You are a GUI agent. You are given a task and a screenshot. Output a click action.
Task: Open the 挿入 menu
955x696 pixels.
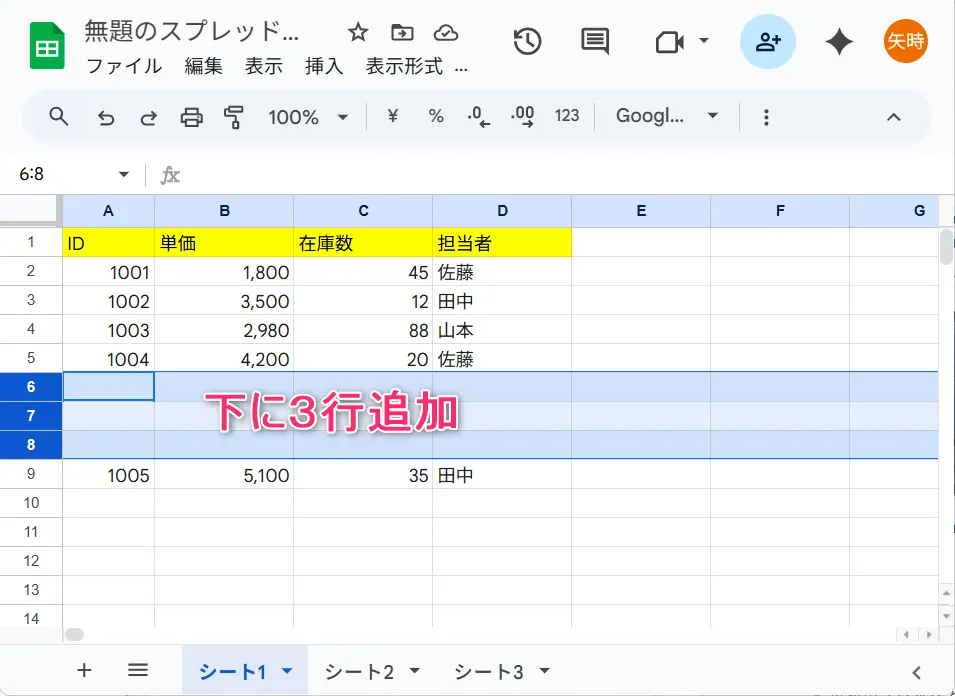click(x=324, y=66)
